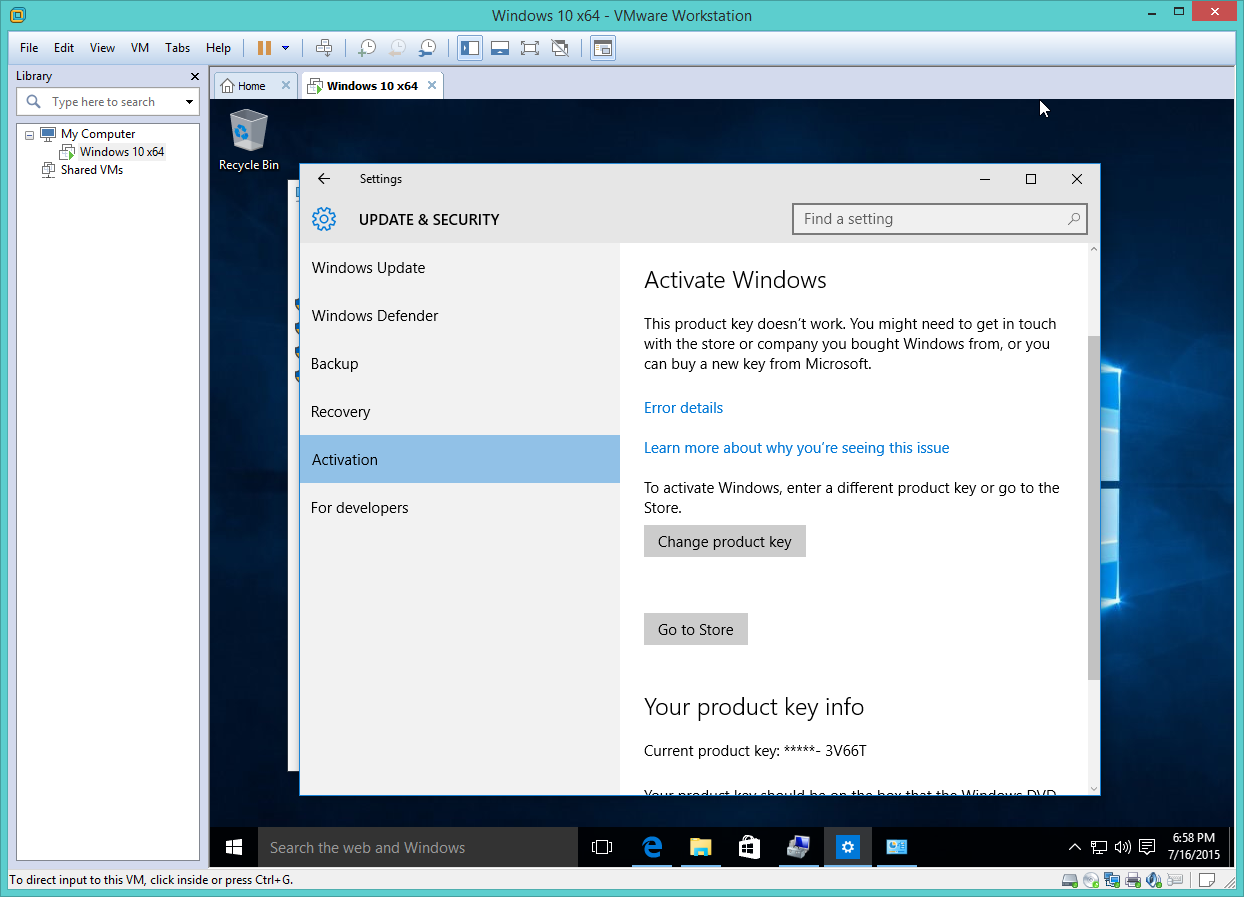Close the Home tab
Viewport: 1244px width, 897px height.
coord(286,86)
